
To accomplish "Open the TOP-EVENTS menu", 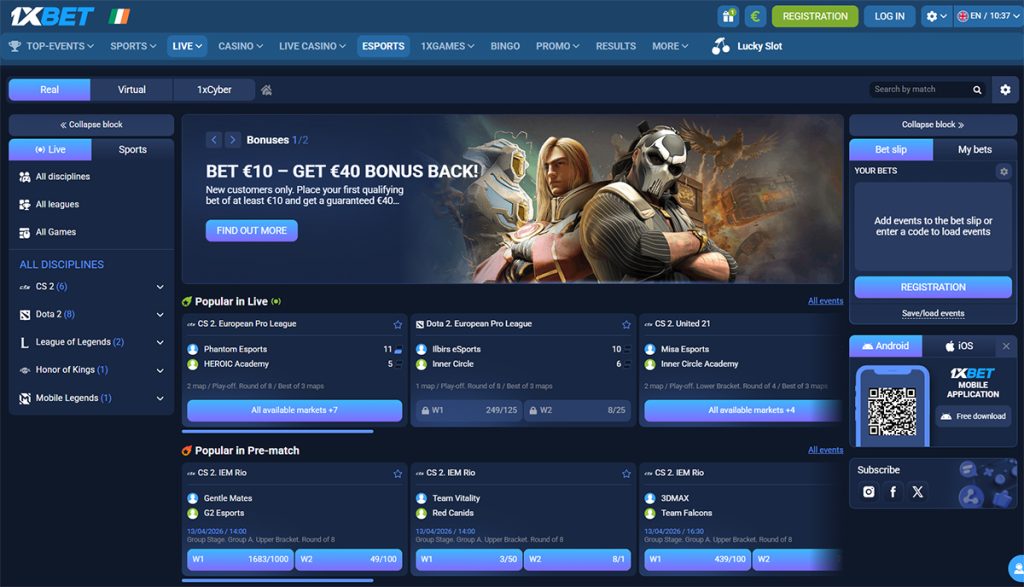I will click(x=52, y=46).
